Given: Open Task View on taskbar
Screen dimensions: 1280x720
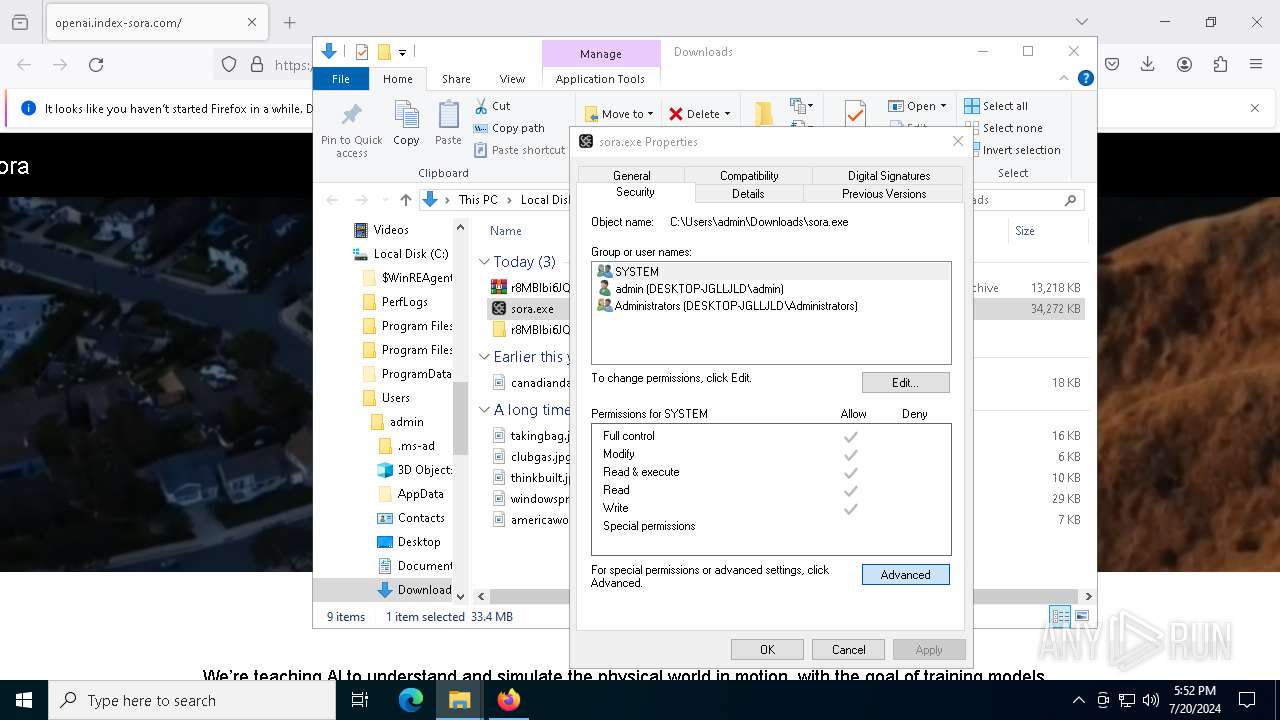Looking at the screenshot, I should (x=360, y=700).
